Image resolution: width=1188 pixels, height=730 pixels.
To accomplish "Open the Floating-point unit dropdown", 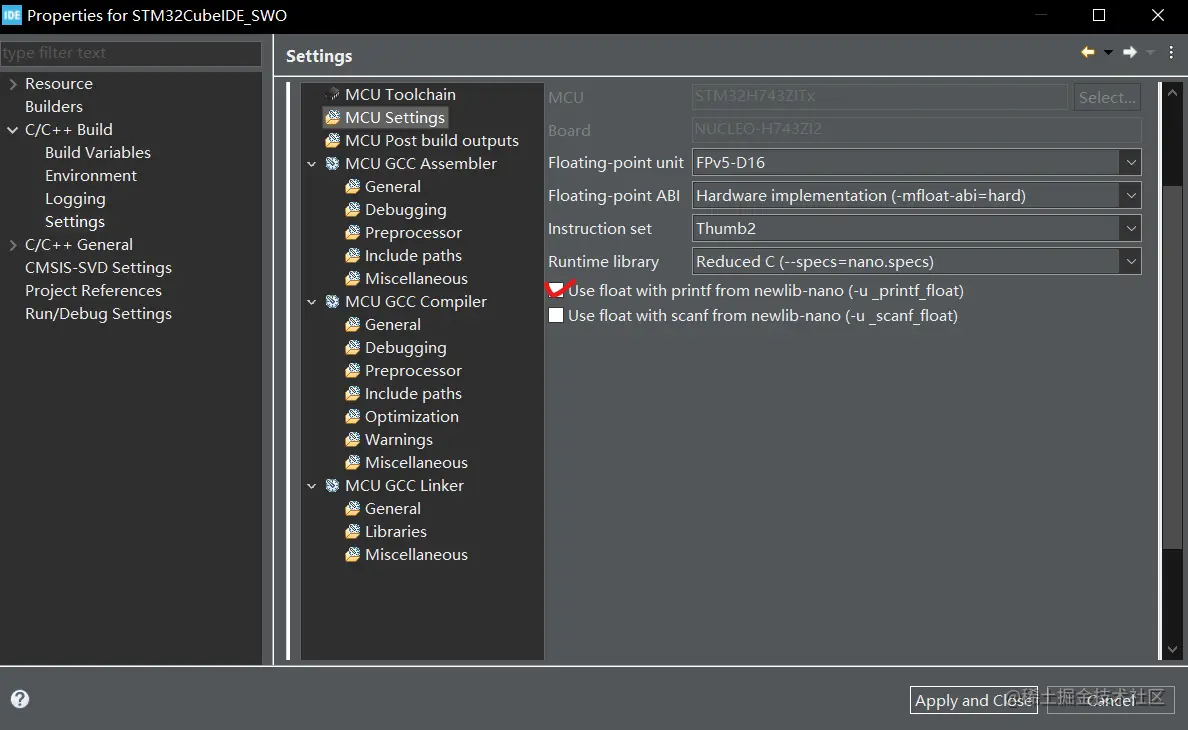I will (1130, 162).
